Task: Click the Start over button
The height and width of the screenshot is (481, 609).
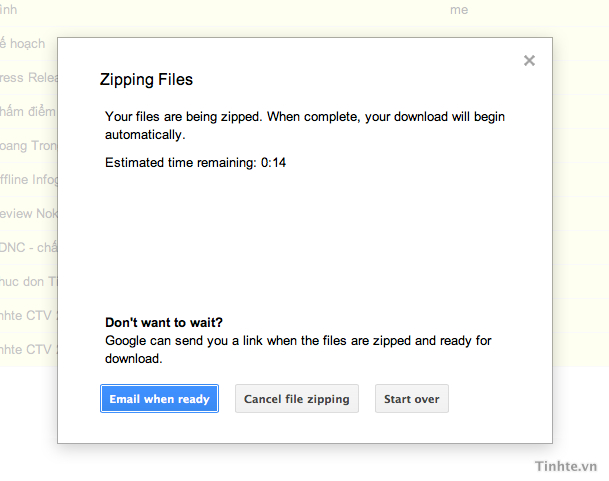Action: (412, 399)
